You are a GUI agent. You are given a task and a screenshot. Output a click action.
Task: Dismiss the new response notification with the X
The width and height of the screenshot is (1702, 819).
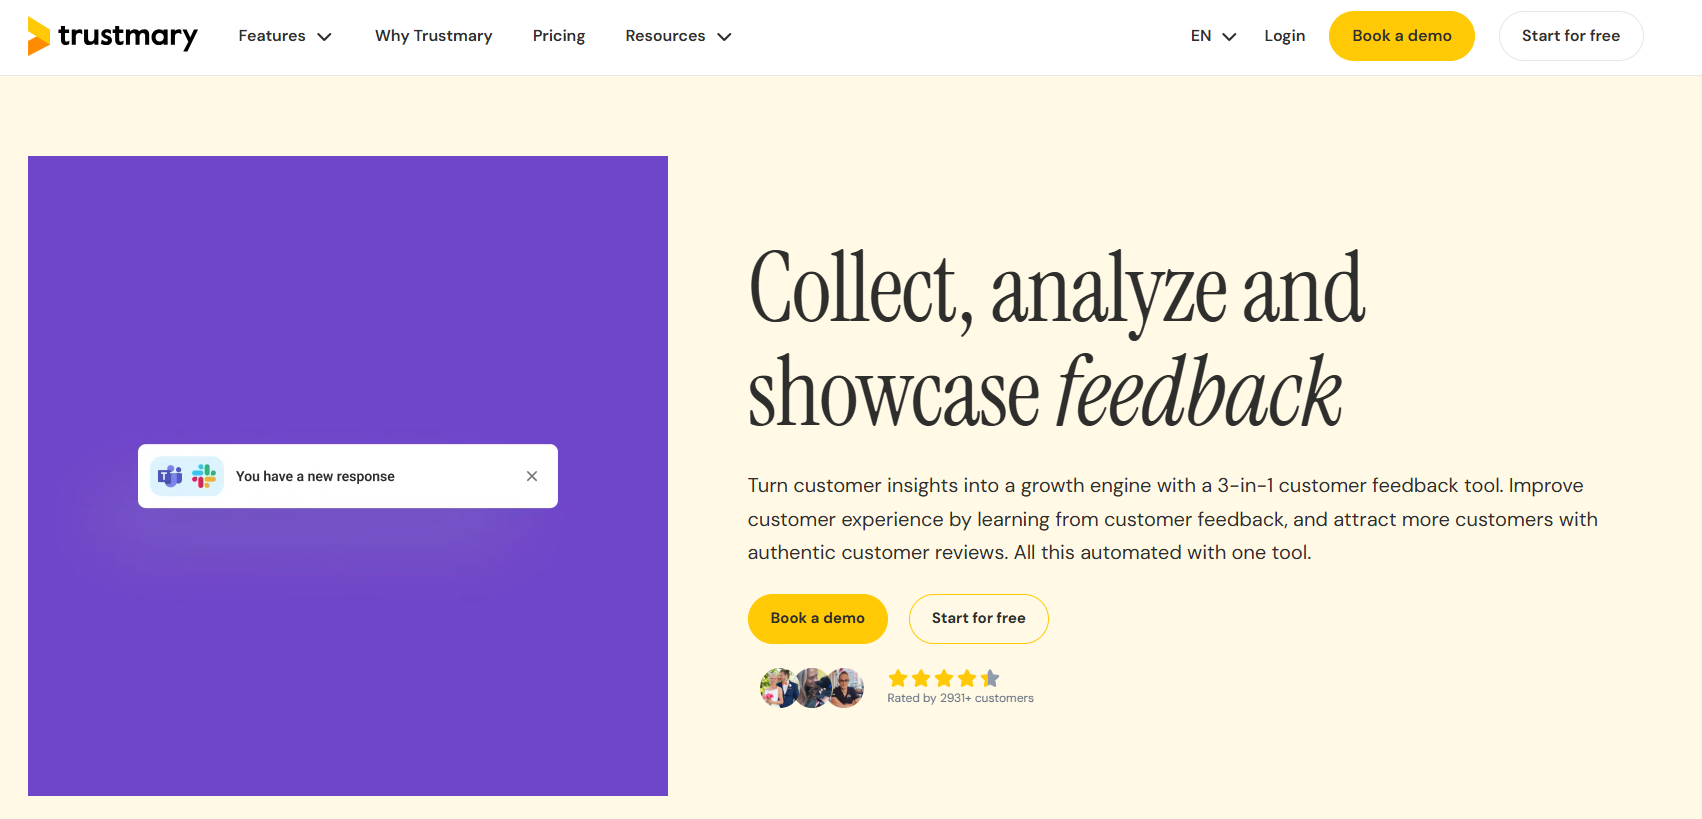[531, 476]
